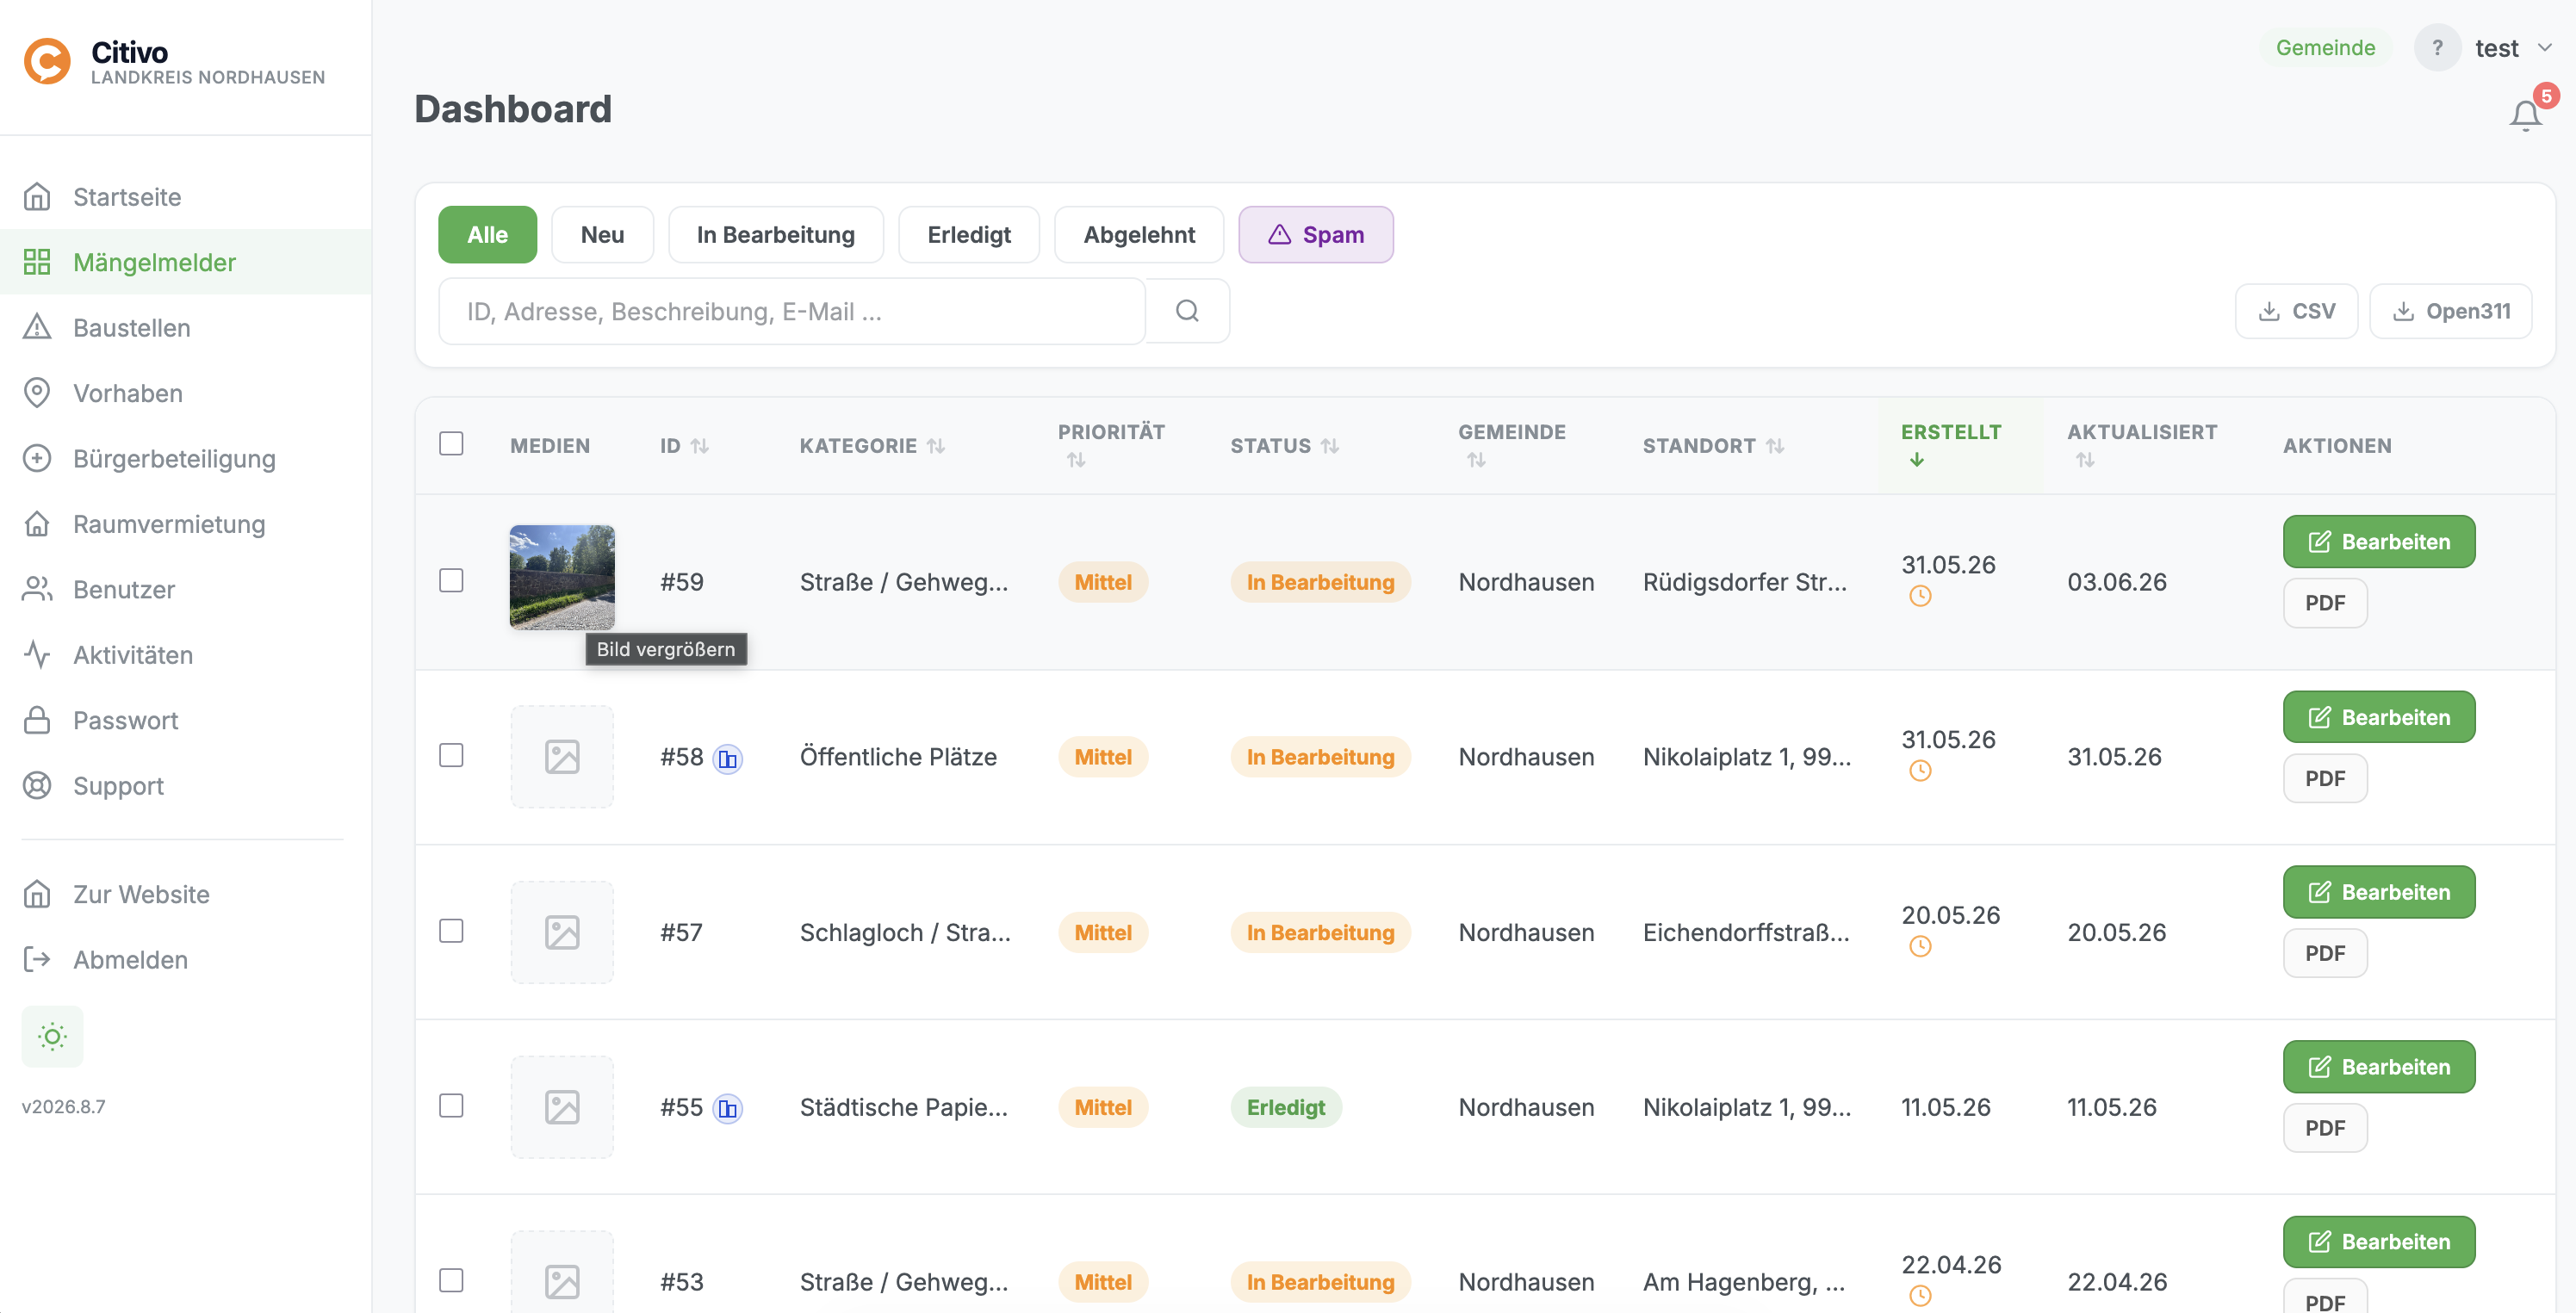Download PDF for report #58

tap(2325, 779)
